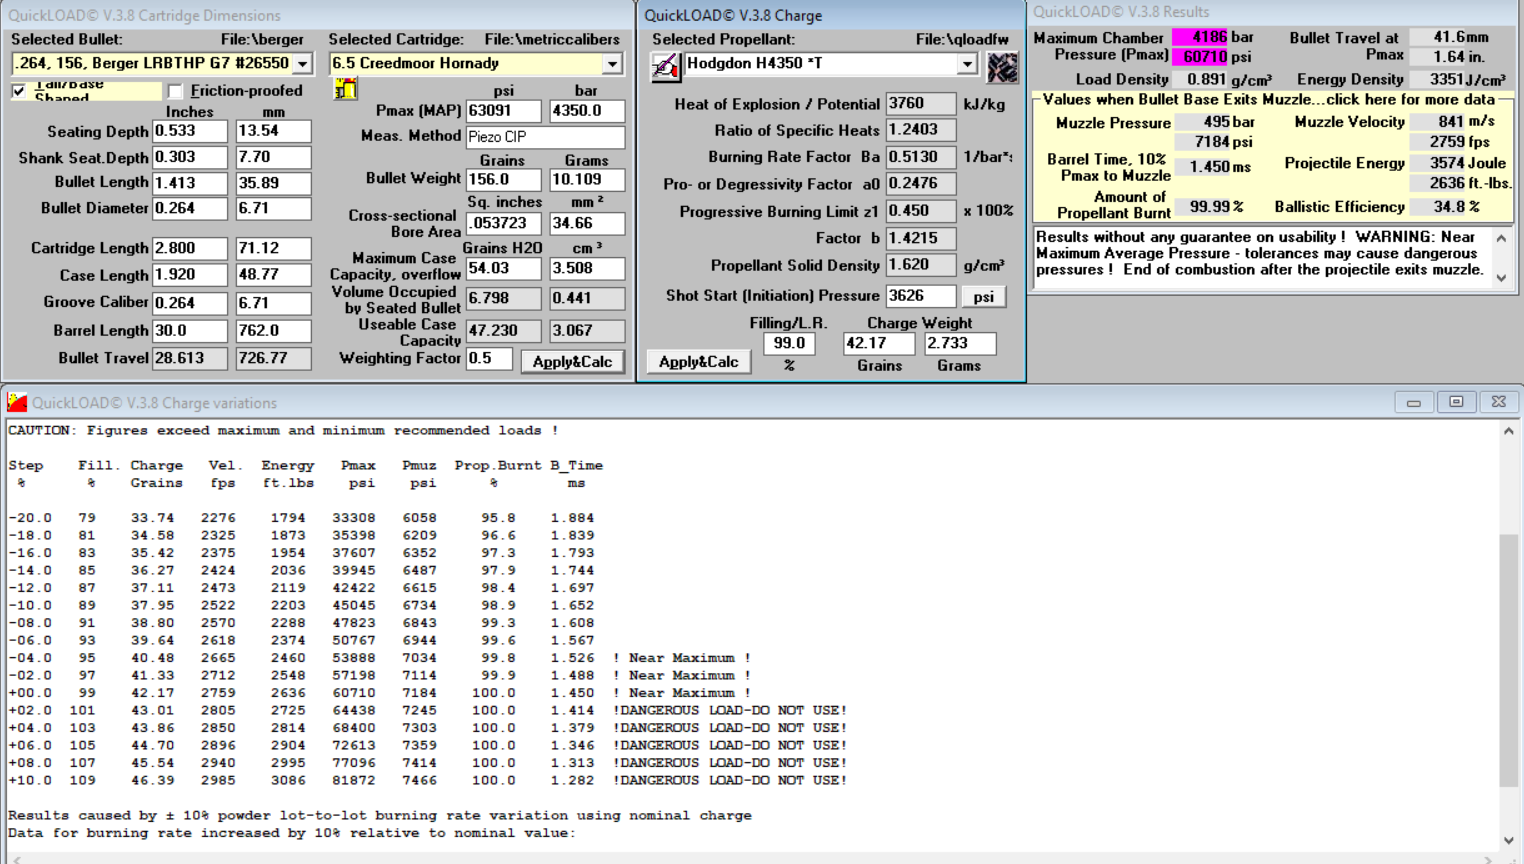The width and height of the screenshot is (1524, 864).
Task: Click the Meas. Method Piezo CIP field
Action: pos(545,137)
